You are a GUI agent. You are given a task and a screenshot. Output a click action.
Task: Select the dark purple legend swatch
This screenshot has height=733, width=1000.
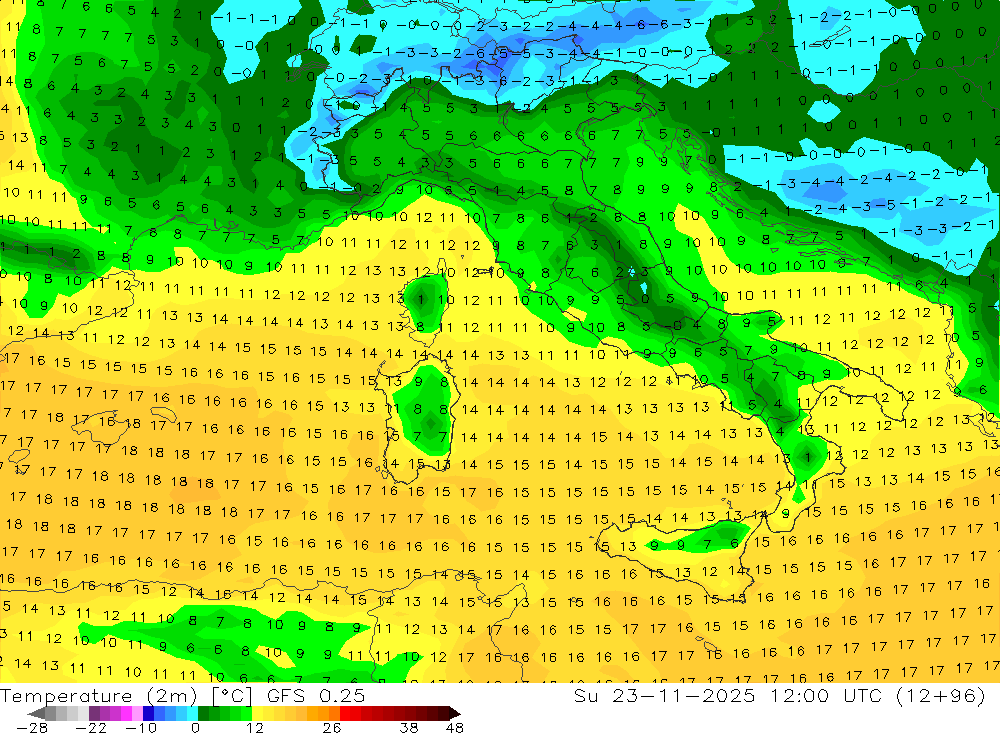tap(94, 713)
